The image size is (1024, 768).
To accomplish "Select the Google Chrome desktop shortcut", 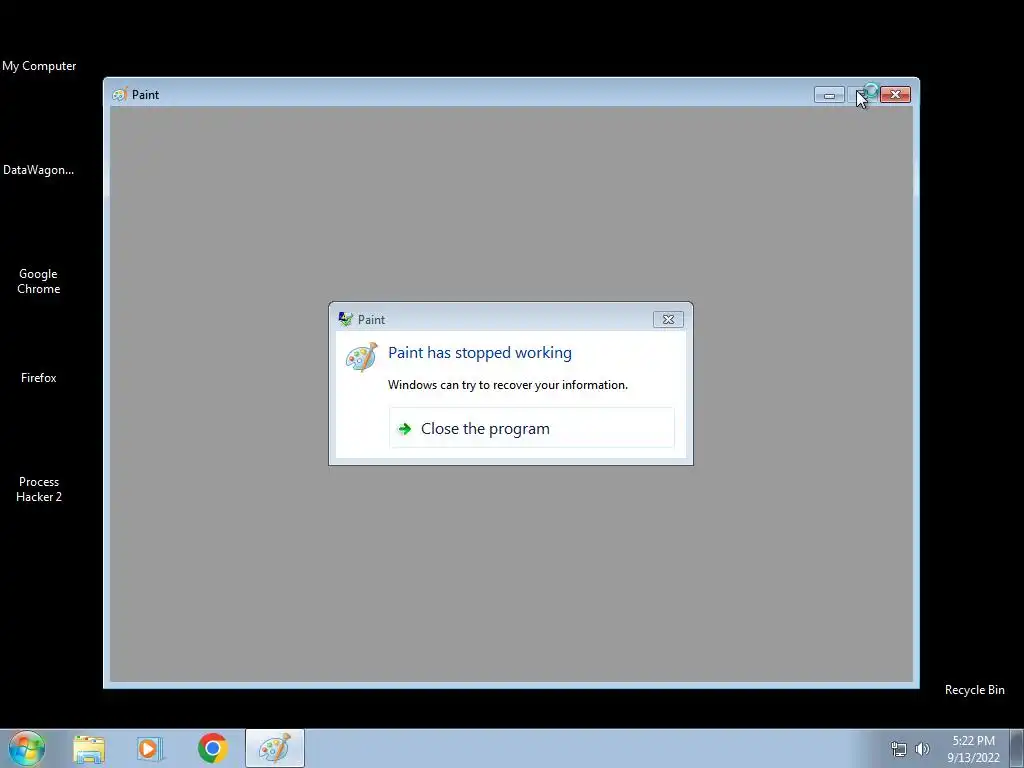I will [x=39, y=281].
